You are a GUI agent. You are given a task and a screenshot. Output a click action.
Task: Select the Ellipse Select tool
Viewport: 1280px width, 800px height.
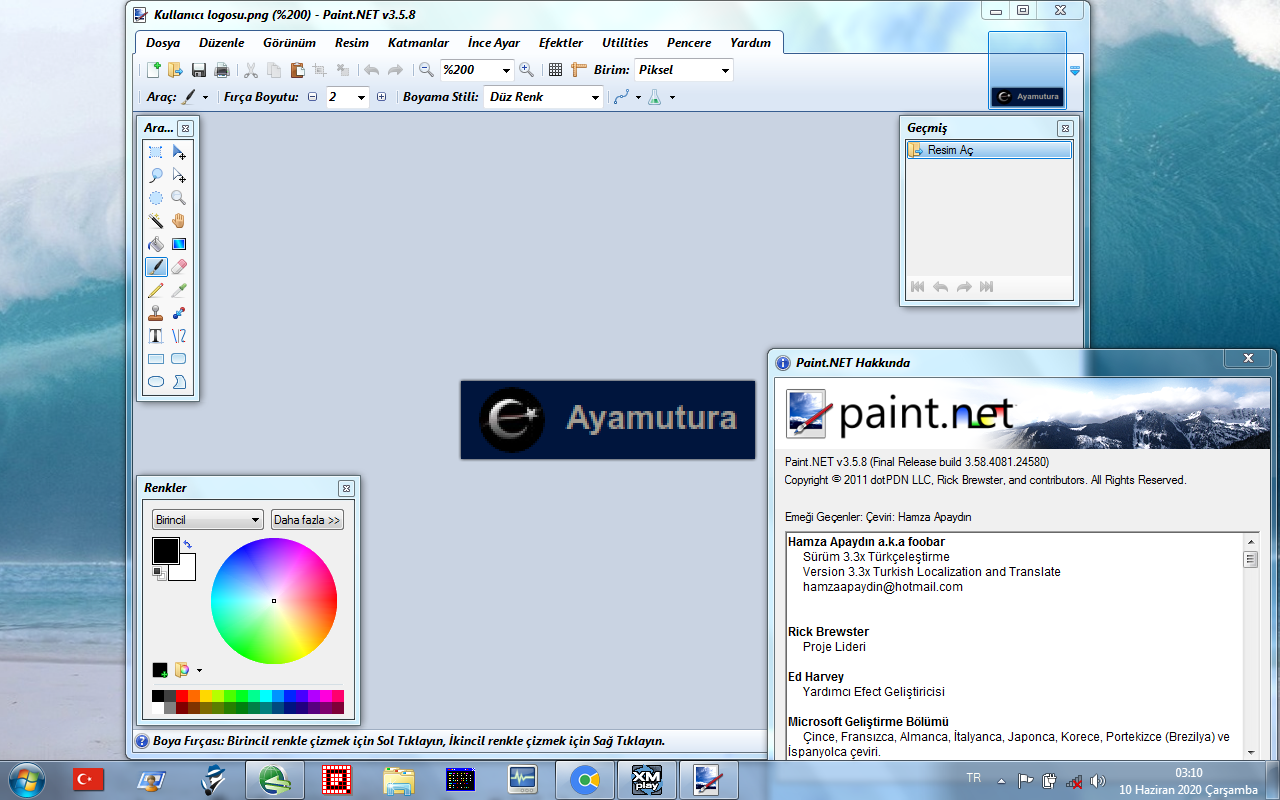click(156, 198)
